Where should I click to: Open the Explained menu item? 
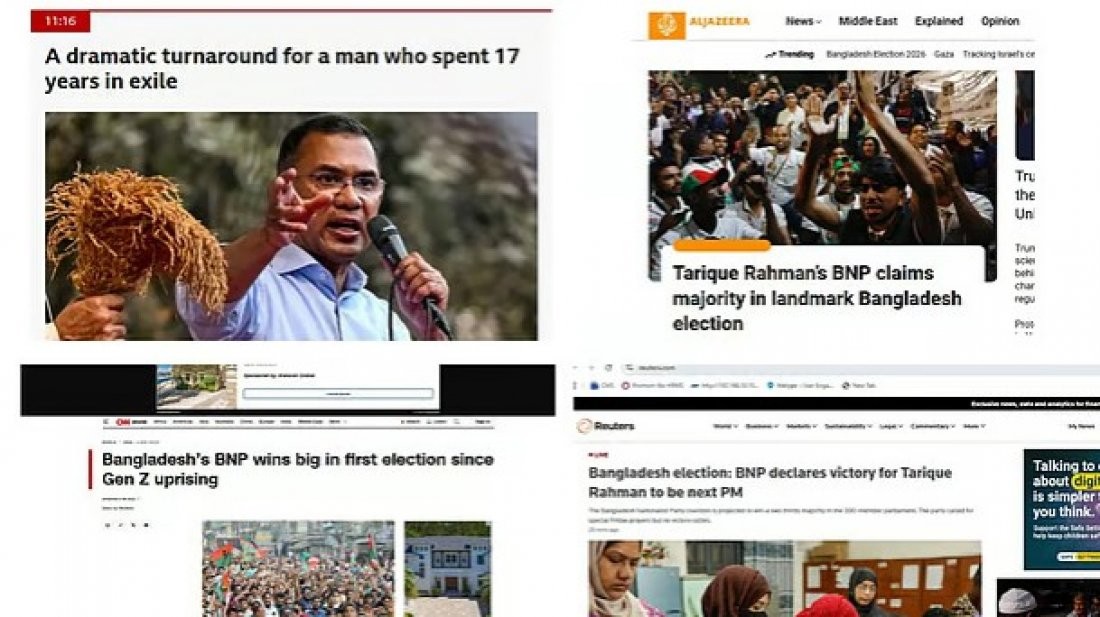[x=939, y=21]
